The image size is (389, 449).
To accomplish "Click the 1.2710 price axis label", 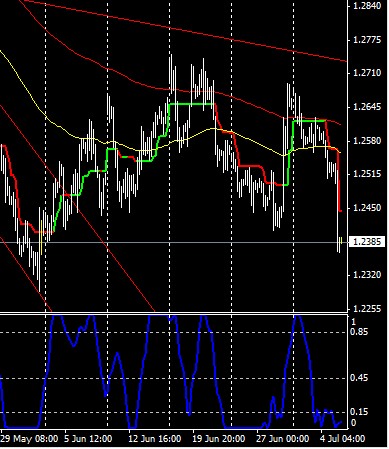I will [367, 73].
